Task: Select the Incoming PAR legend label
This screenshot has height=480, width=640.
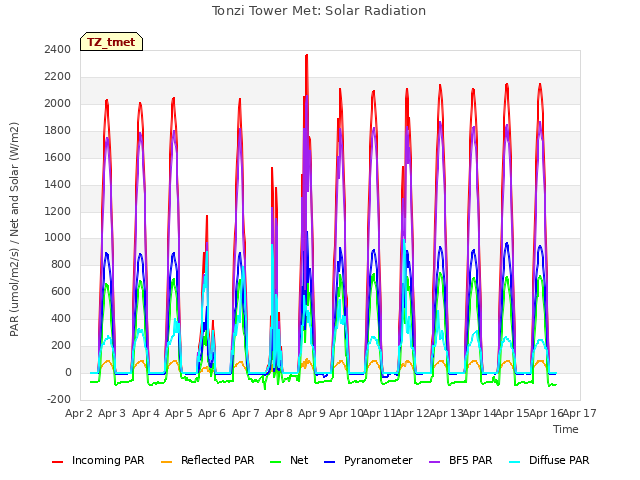Action: point(108,460)
